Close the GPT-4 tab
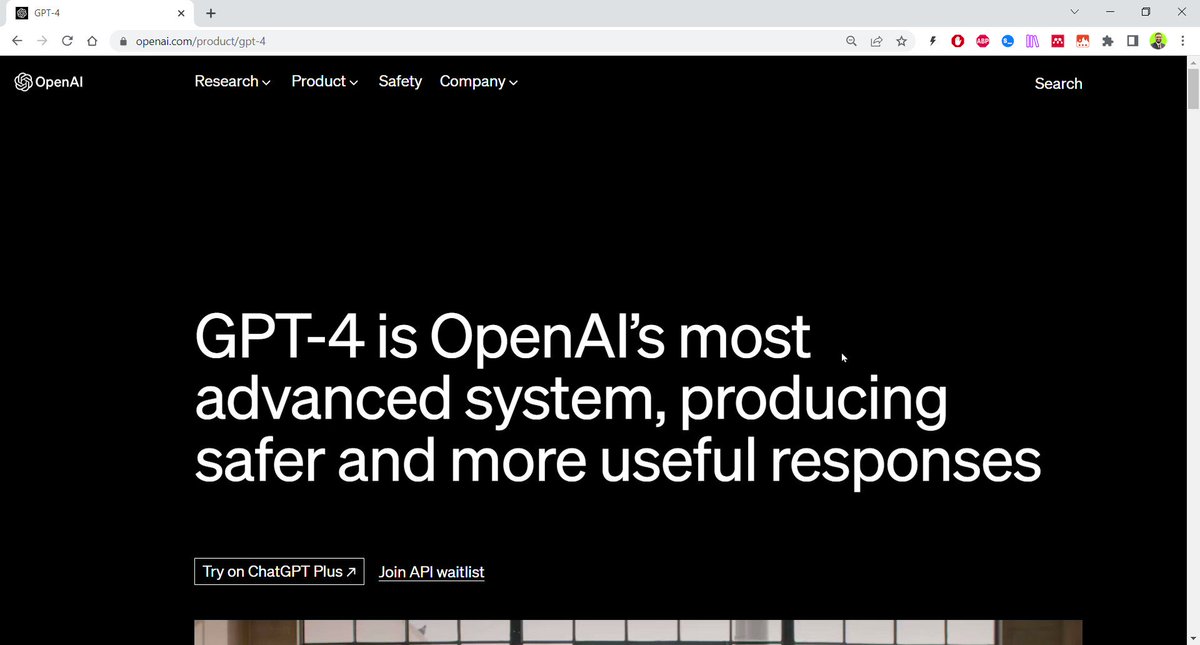This screenshot has width=1200, height=645. pyautogui.click(x=182, y=13)
